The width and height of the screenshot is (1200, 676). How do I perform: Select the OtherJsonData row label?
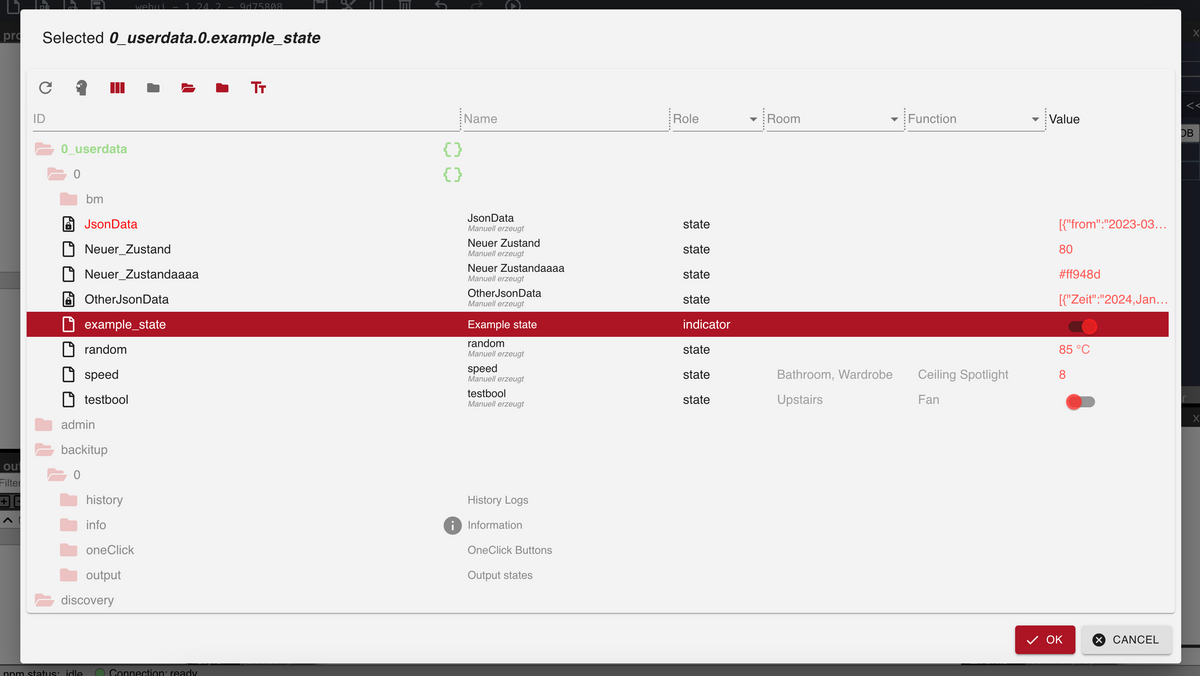126,299
